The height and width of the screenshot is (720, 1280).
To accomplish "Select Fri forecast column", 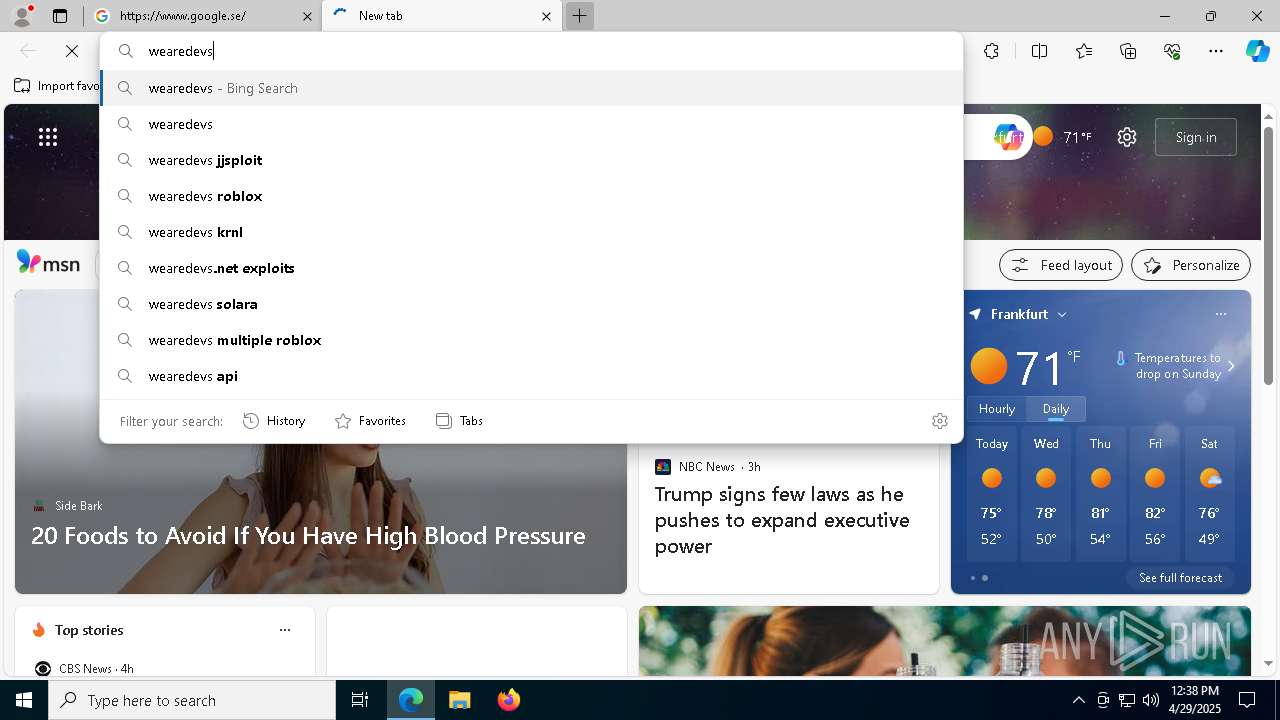I will 1155,494.
